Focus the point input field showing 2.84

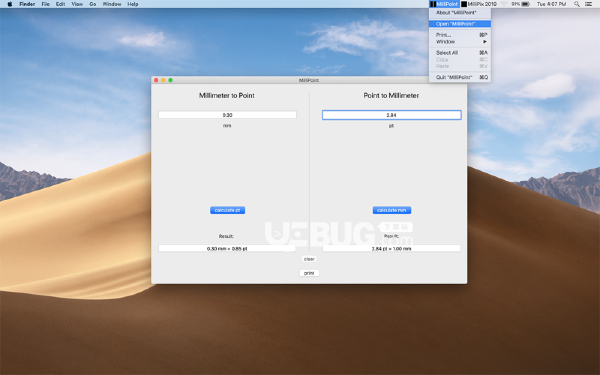391,115
